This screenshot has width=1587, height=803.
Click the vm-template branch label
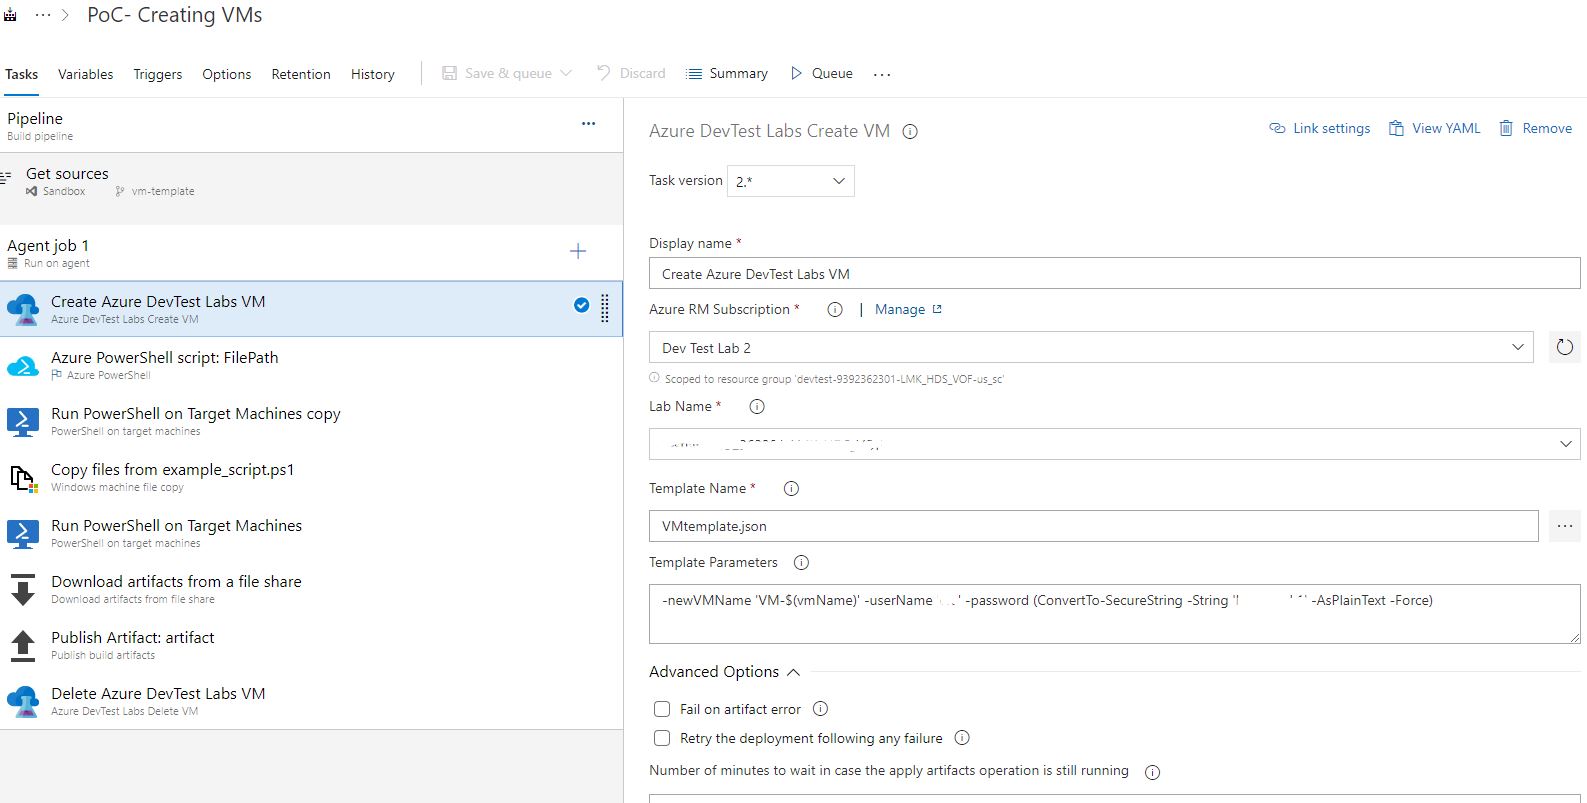[x=163, y=191]
